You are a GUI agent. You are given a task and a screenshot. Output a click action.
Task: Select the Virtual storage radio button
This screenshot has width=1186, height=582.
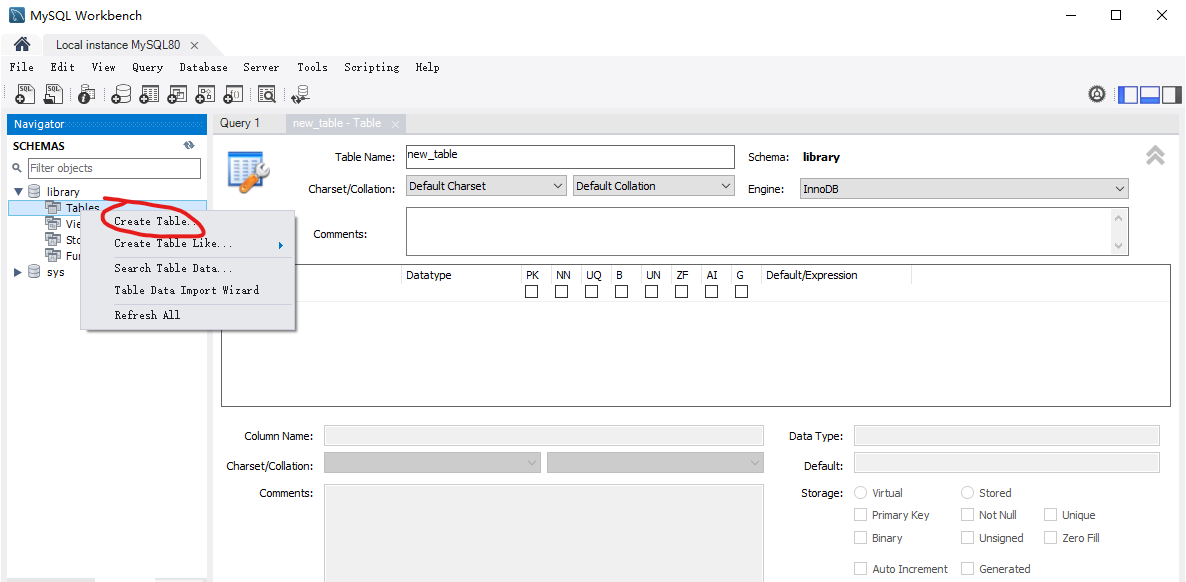[860, 493]
